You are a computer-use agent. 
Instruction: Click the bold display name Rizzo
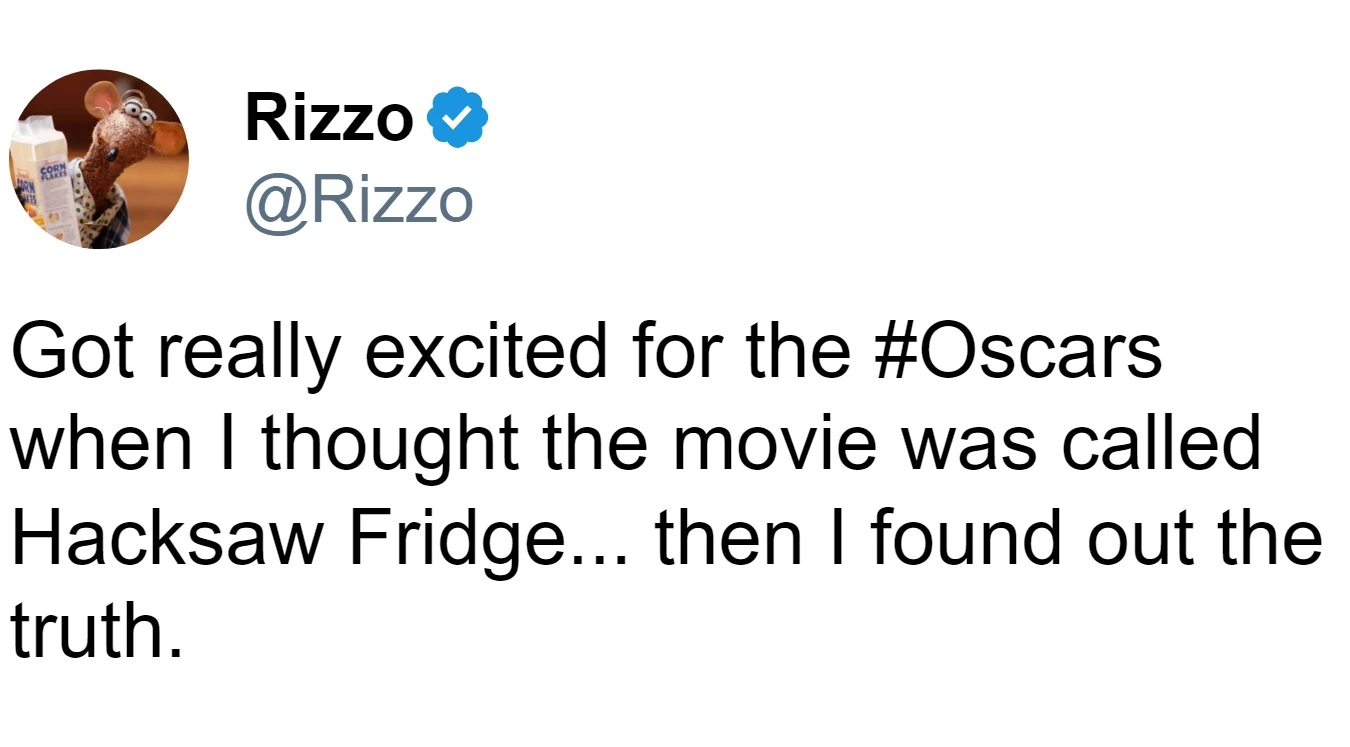329,119
